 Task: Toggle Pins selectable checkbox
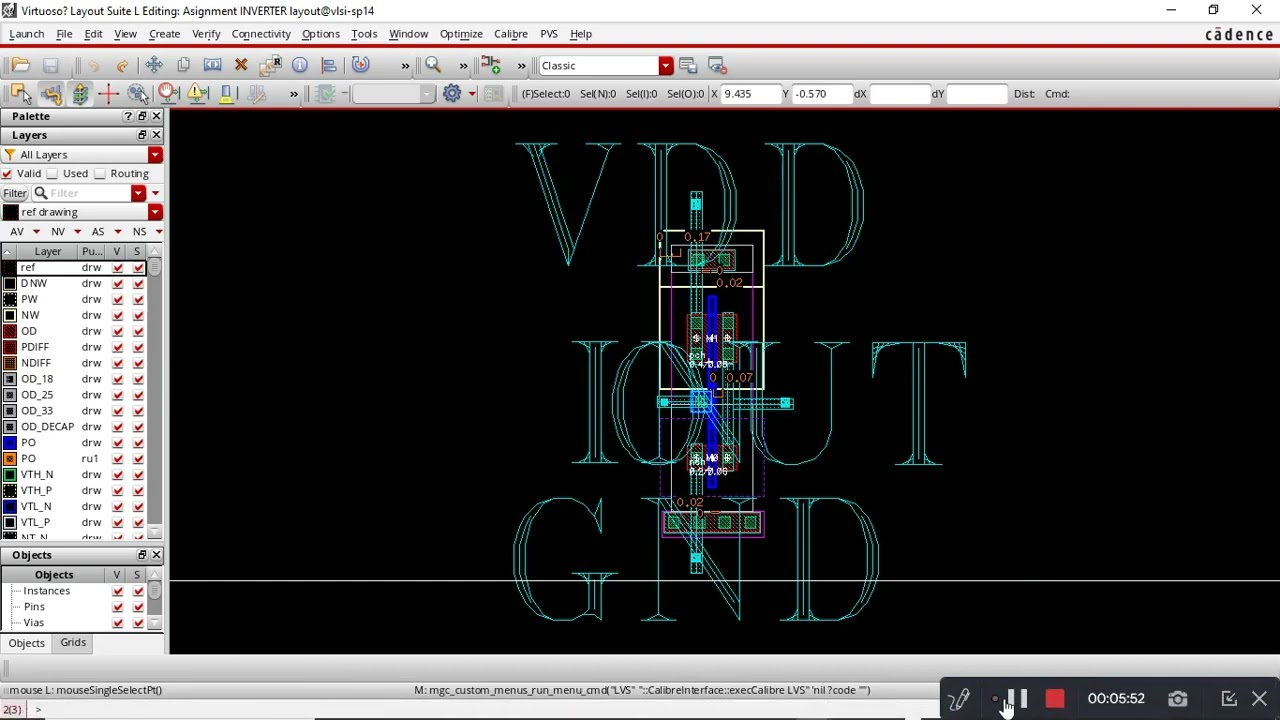pos(138,607)
